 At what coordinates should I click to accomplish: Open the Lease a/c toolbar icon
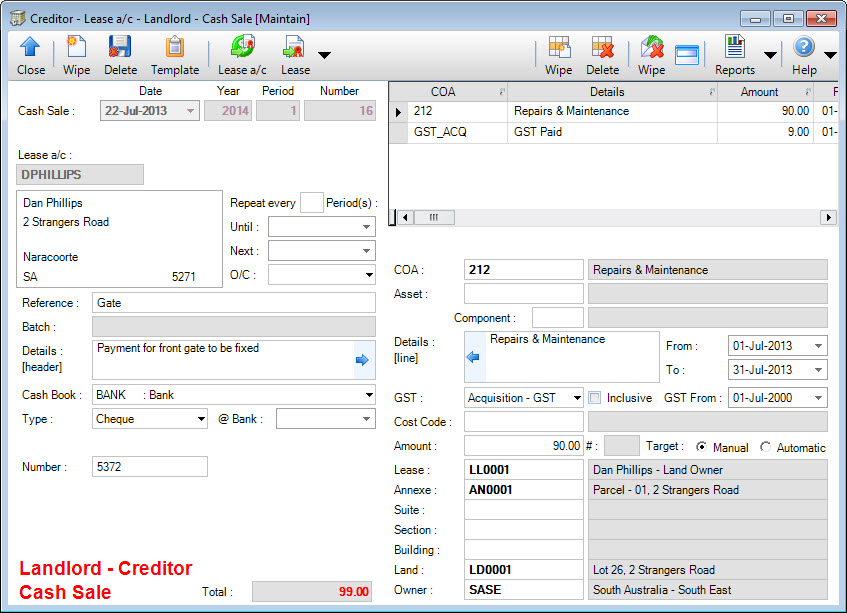(243, 48)
